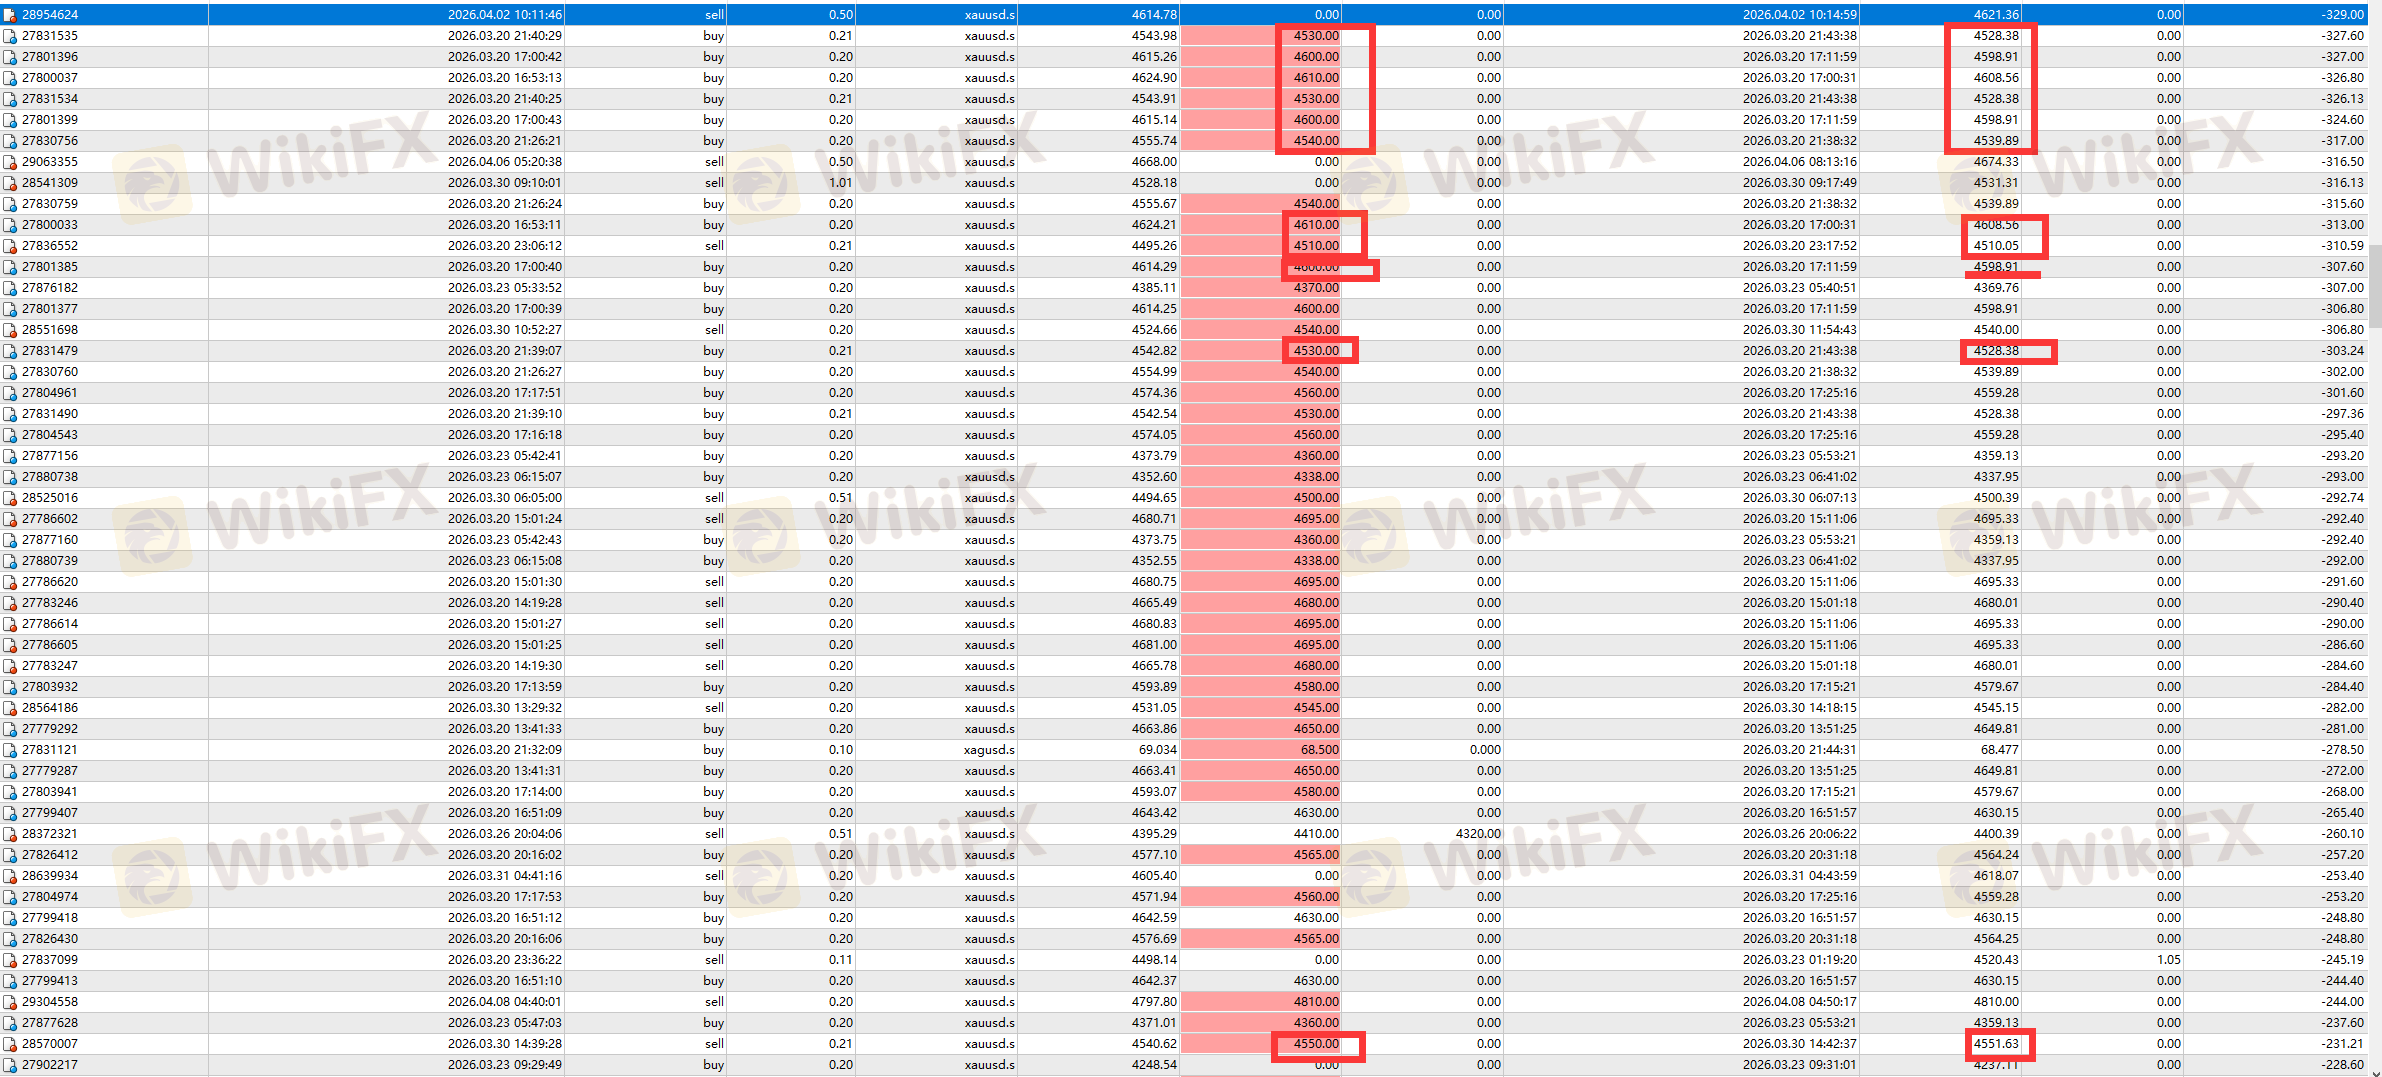Viewport: 2382px width, 1077px height.
Task: Click ticket number 29304558
Action: 50,1002
